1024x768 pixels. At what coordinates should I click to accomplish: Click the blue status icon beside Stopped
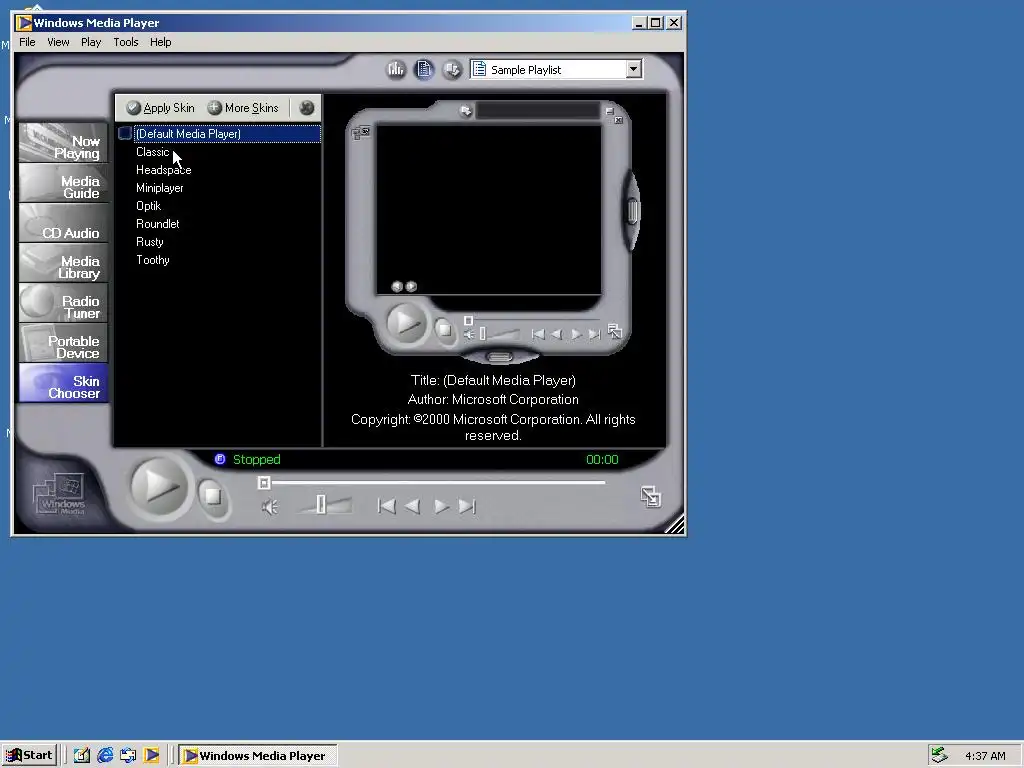pos(220,459)
